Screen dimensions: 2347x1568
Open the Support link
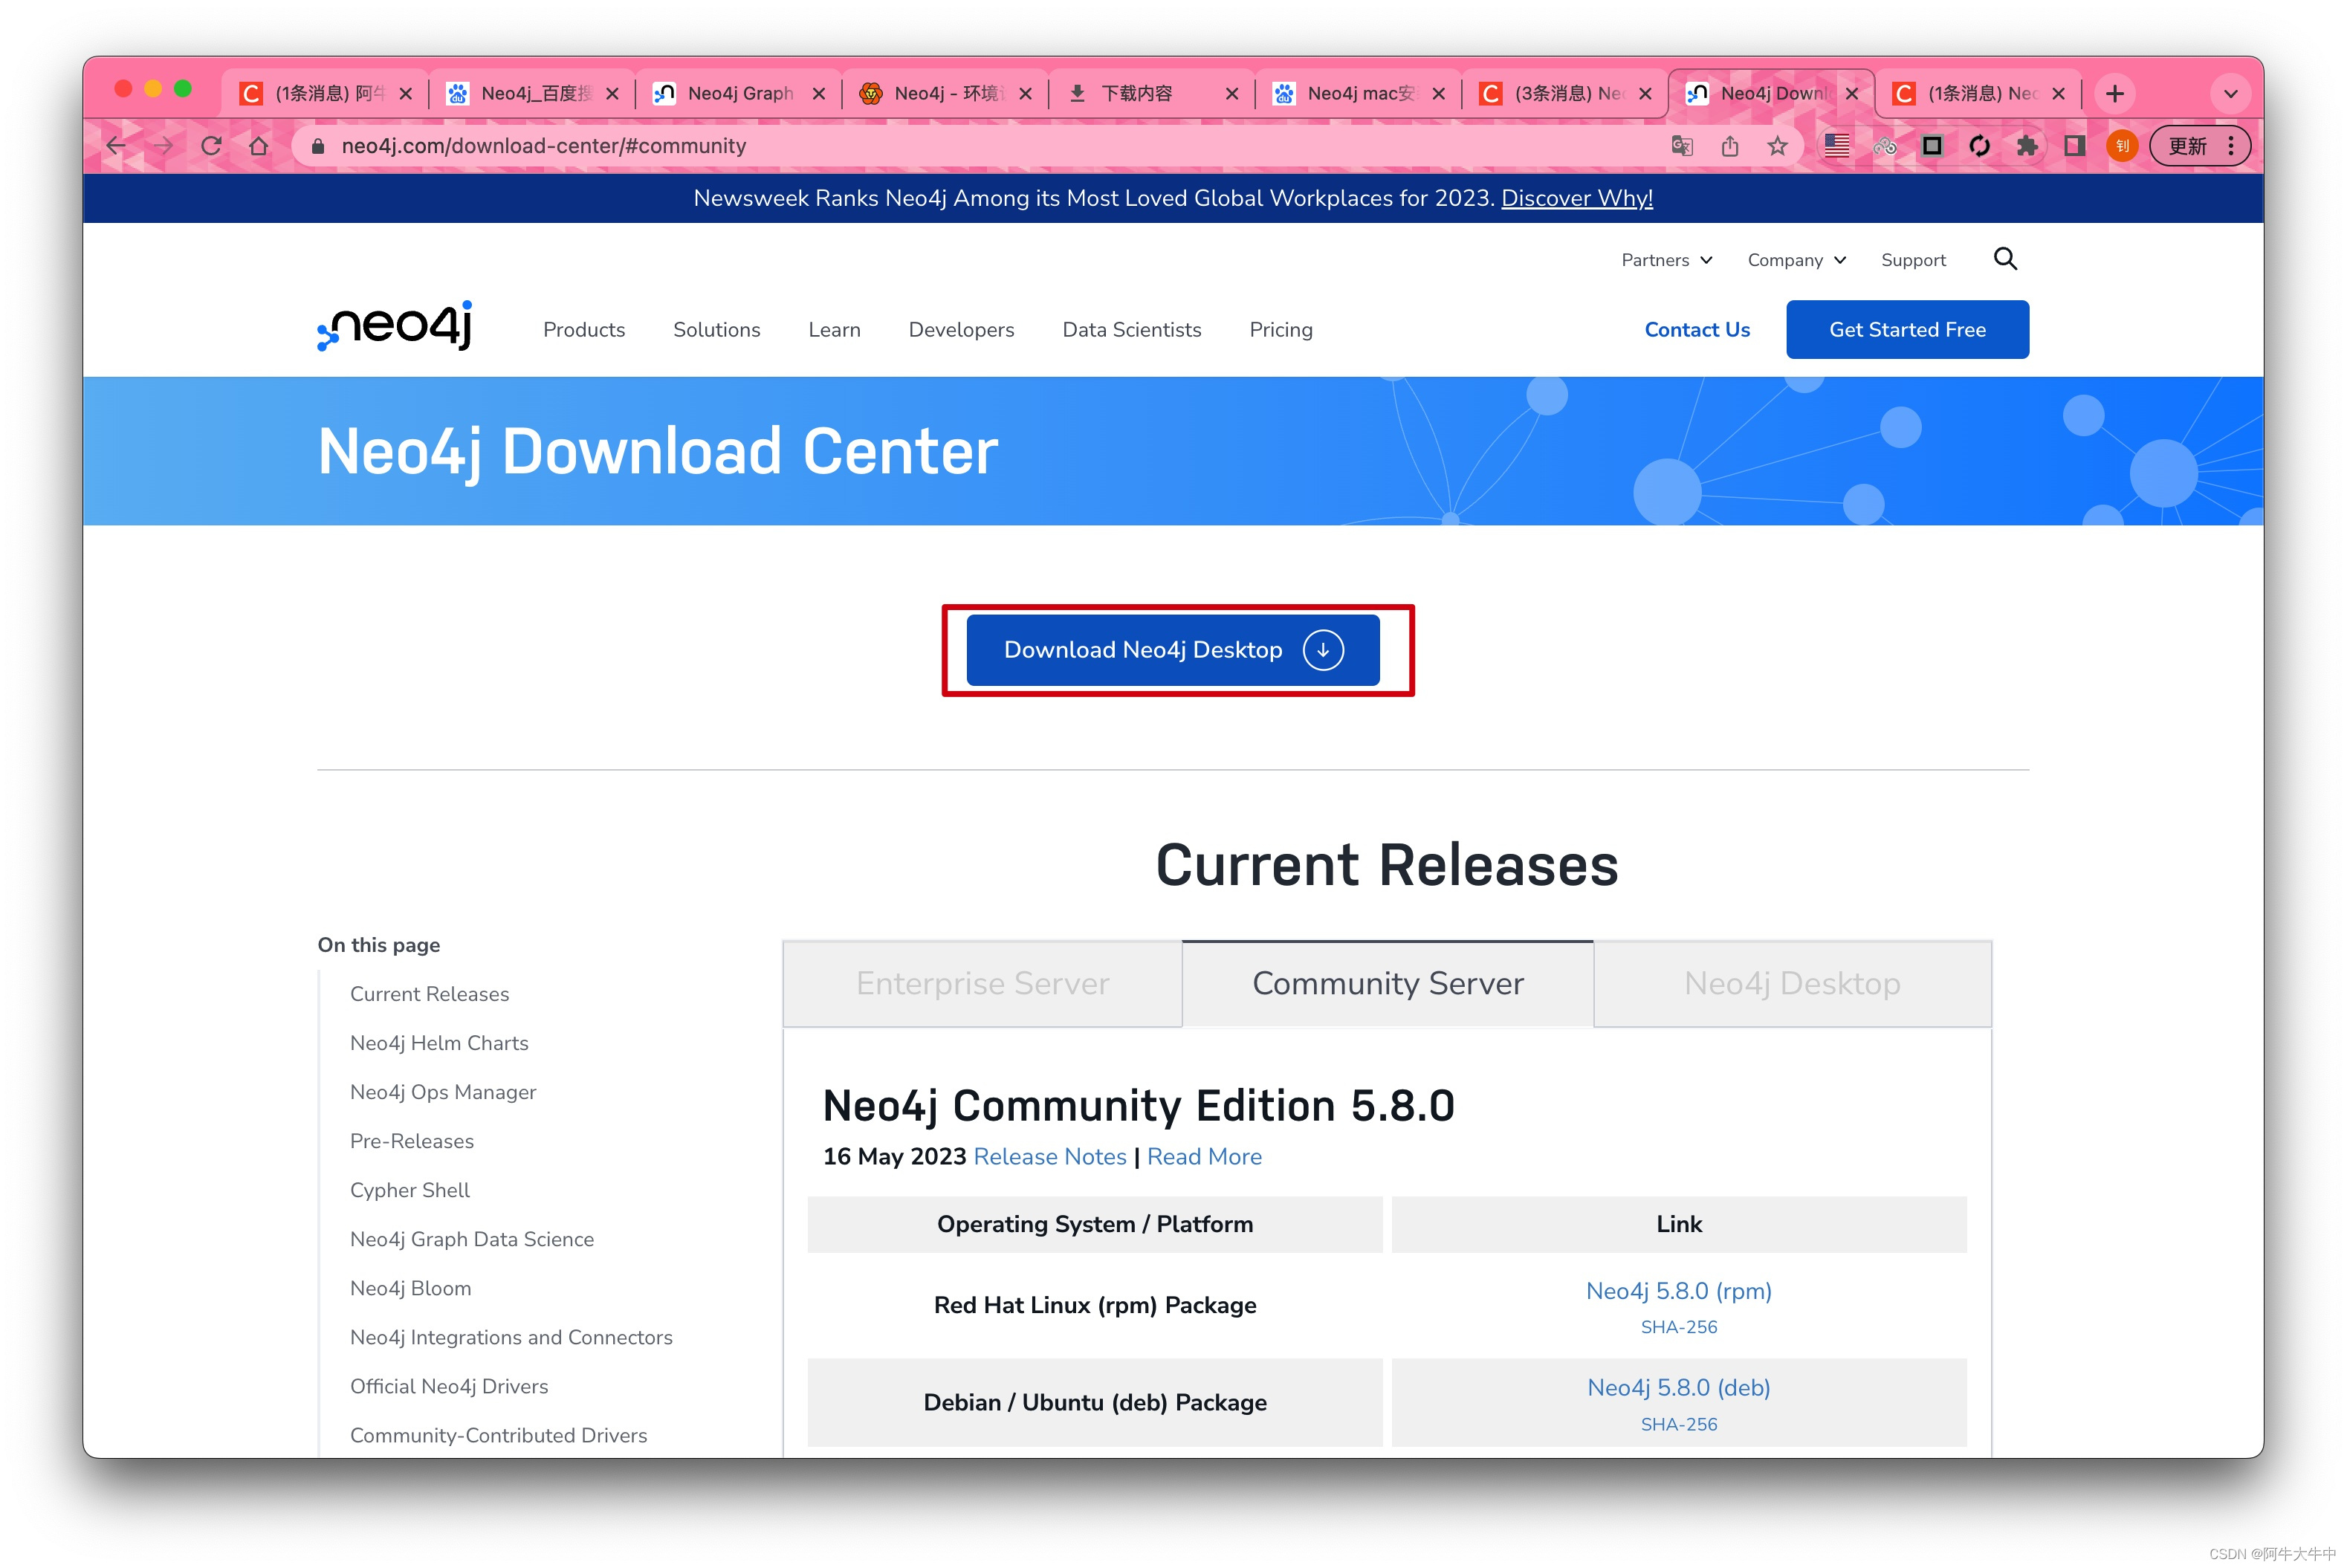tap(1913, 260)
